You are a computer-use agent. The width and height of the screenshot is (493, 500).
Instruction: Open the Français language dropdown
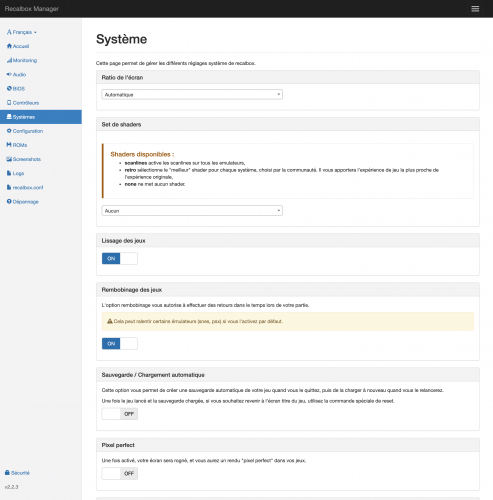(22, 32)
